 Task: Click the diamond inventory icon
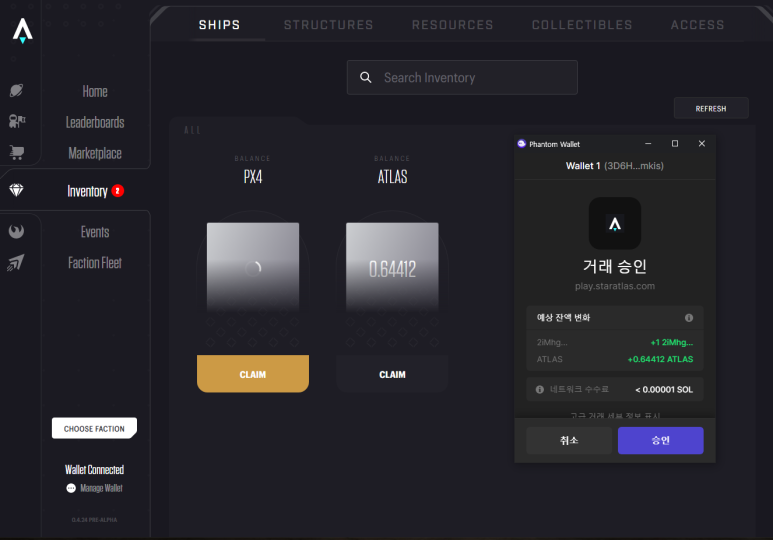[x=16, y=190]
